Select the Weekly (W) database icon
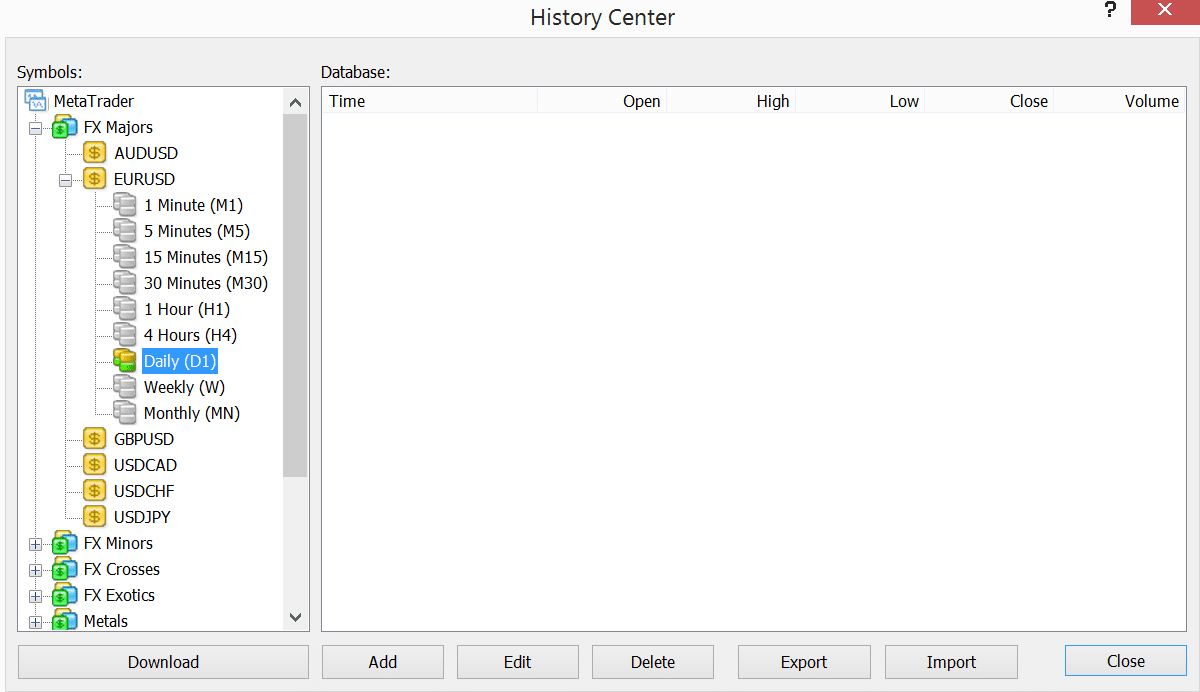 click(x=124, y=387)
